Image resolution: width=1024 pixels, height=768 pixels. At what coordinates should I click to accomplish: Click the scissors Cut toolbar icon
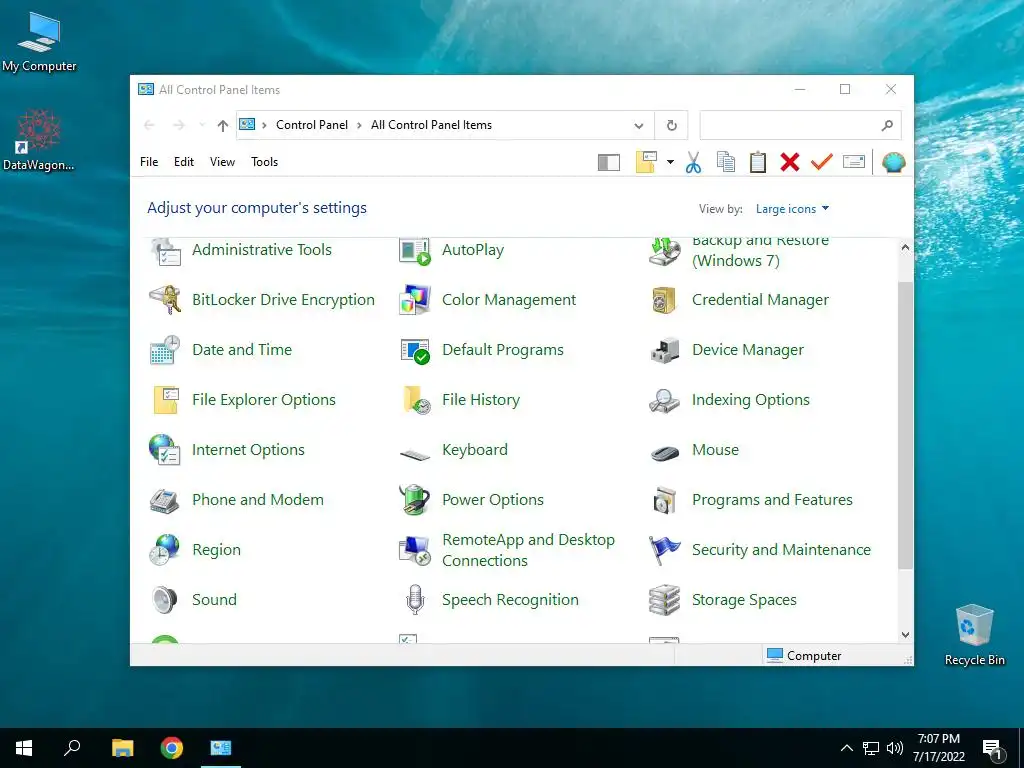[x=694, y=162]
